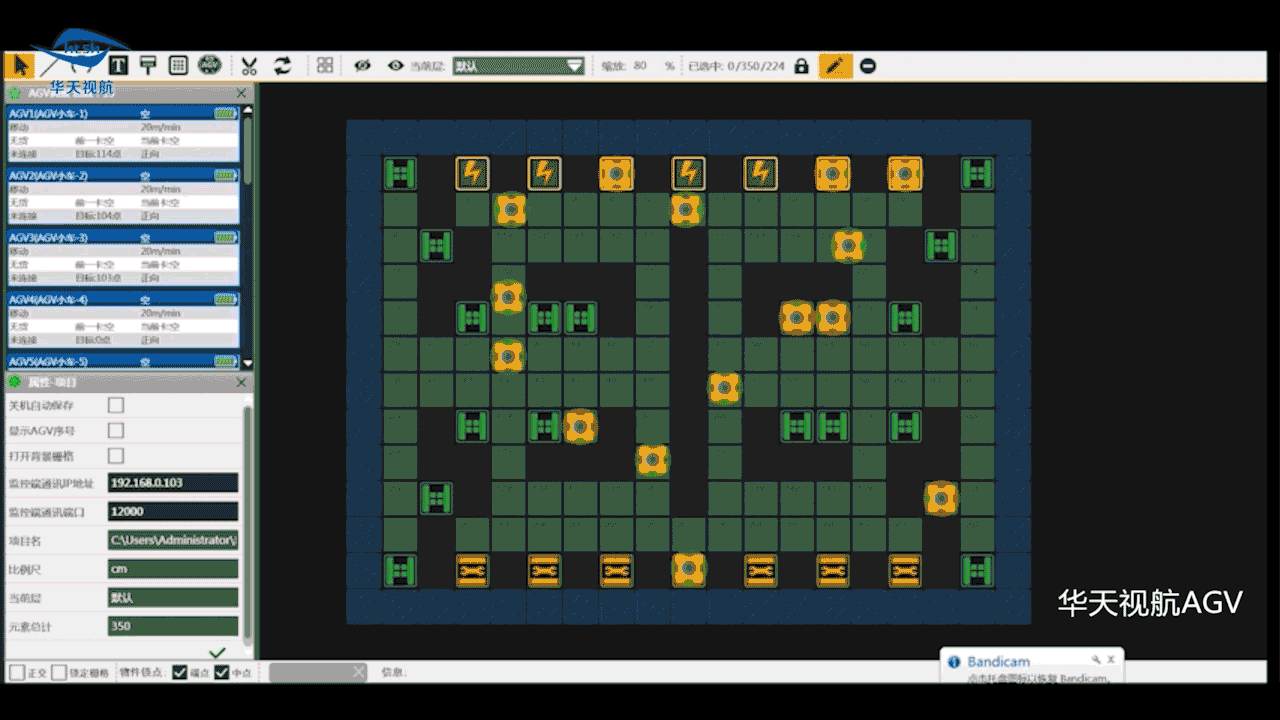The image size is (1280, 720).
Task: Click the Bandicam tray notification
Action: pyautogui.click(x=1032, y=667)
